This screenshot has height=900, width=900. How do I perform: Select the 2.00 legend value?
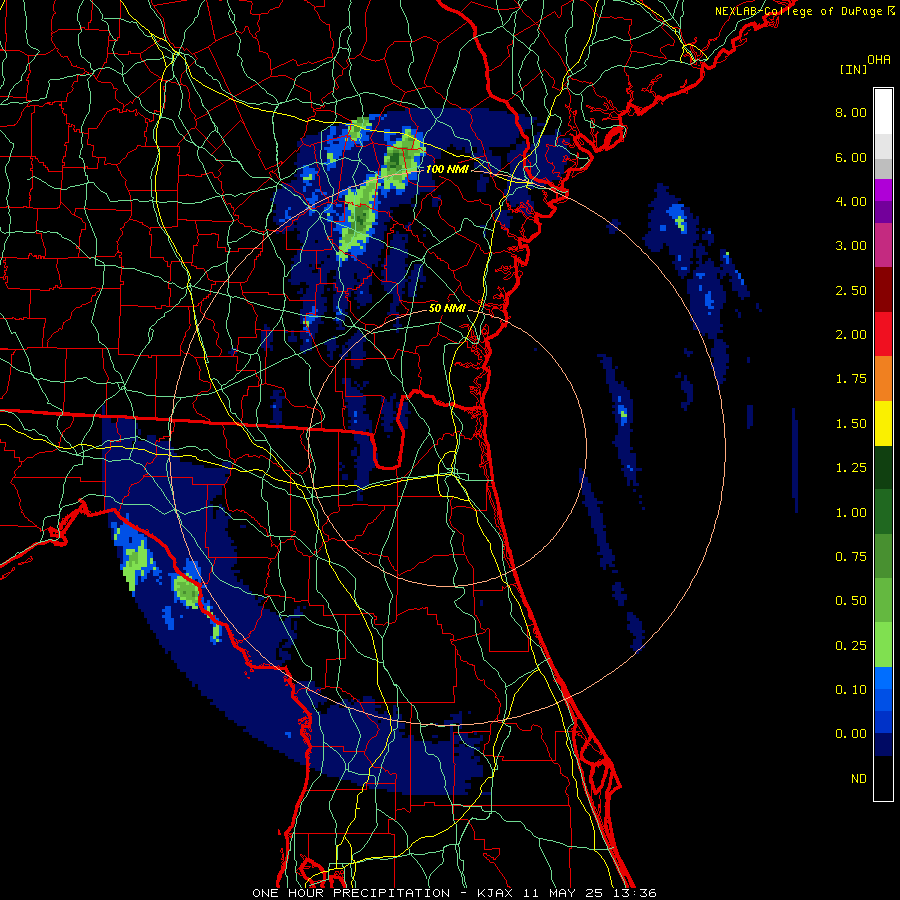coord(851,335)
